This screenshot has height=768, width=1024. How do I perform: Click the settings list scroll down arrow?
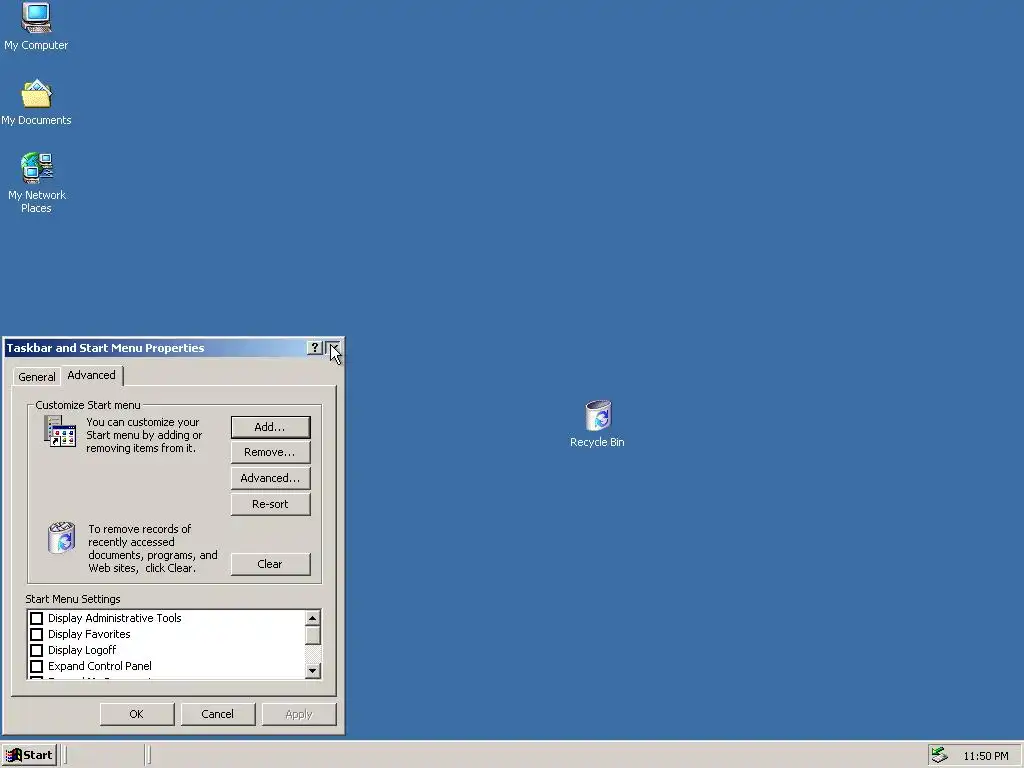[x=313, y=671]
